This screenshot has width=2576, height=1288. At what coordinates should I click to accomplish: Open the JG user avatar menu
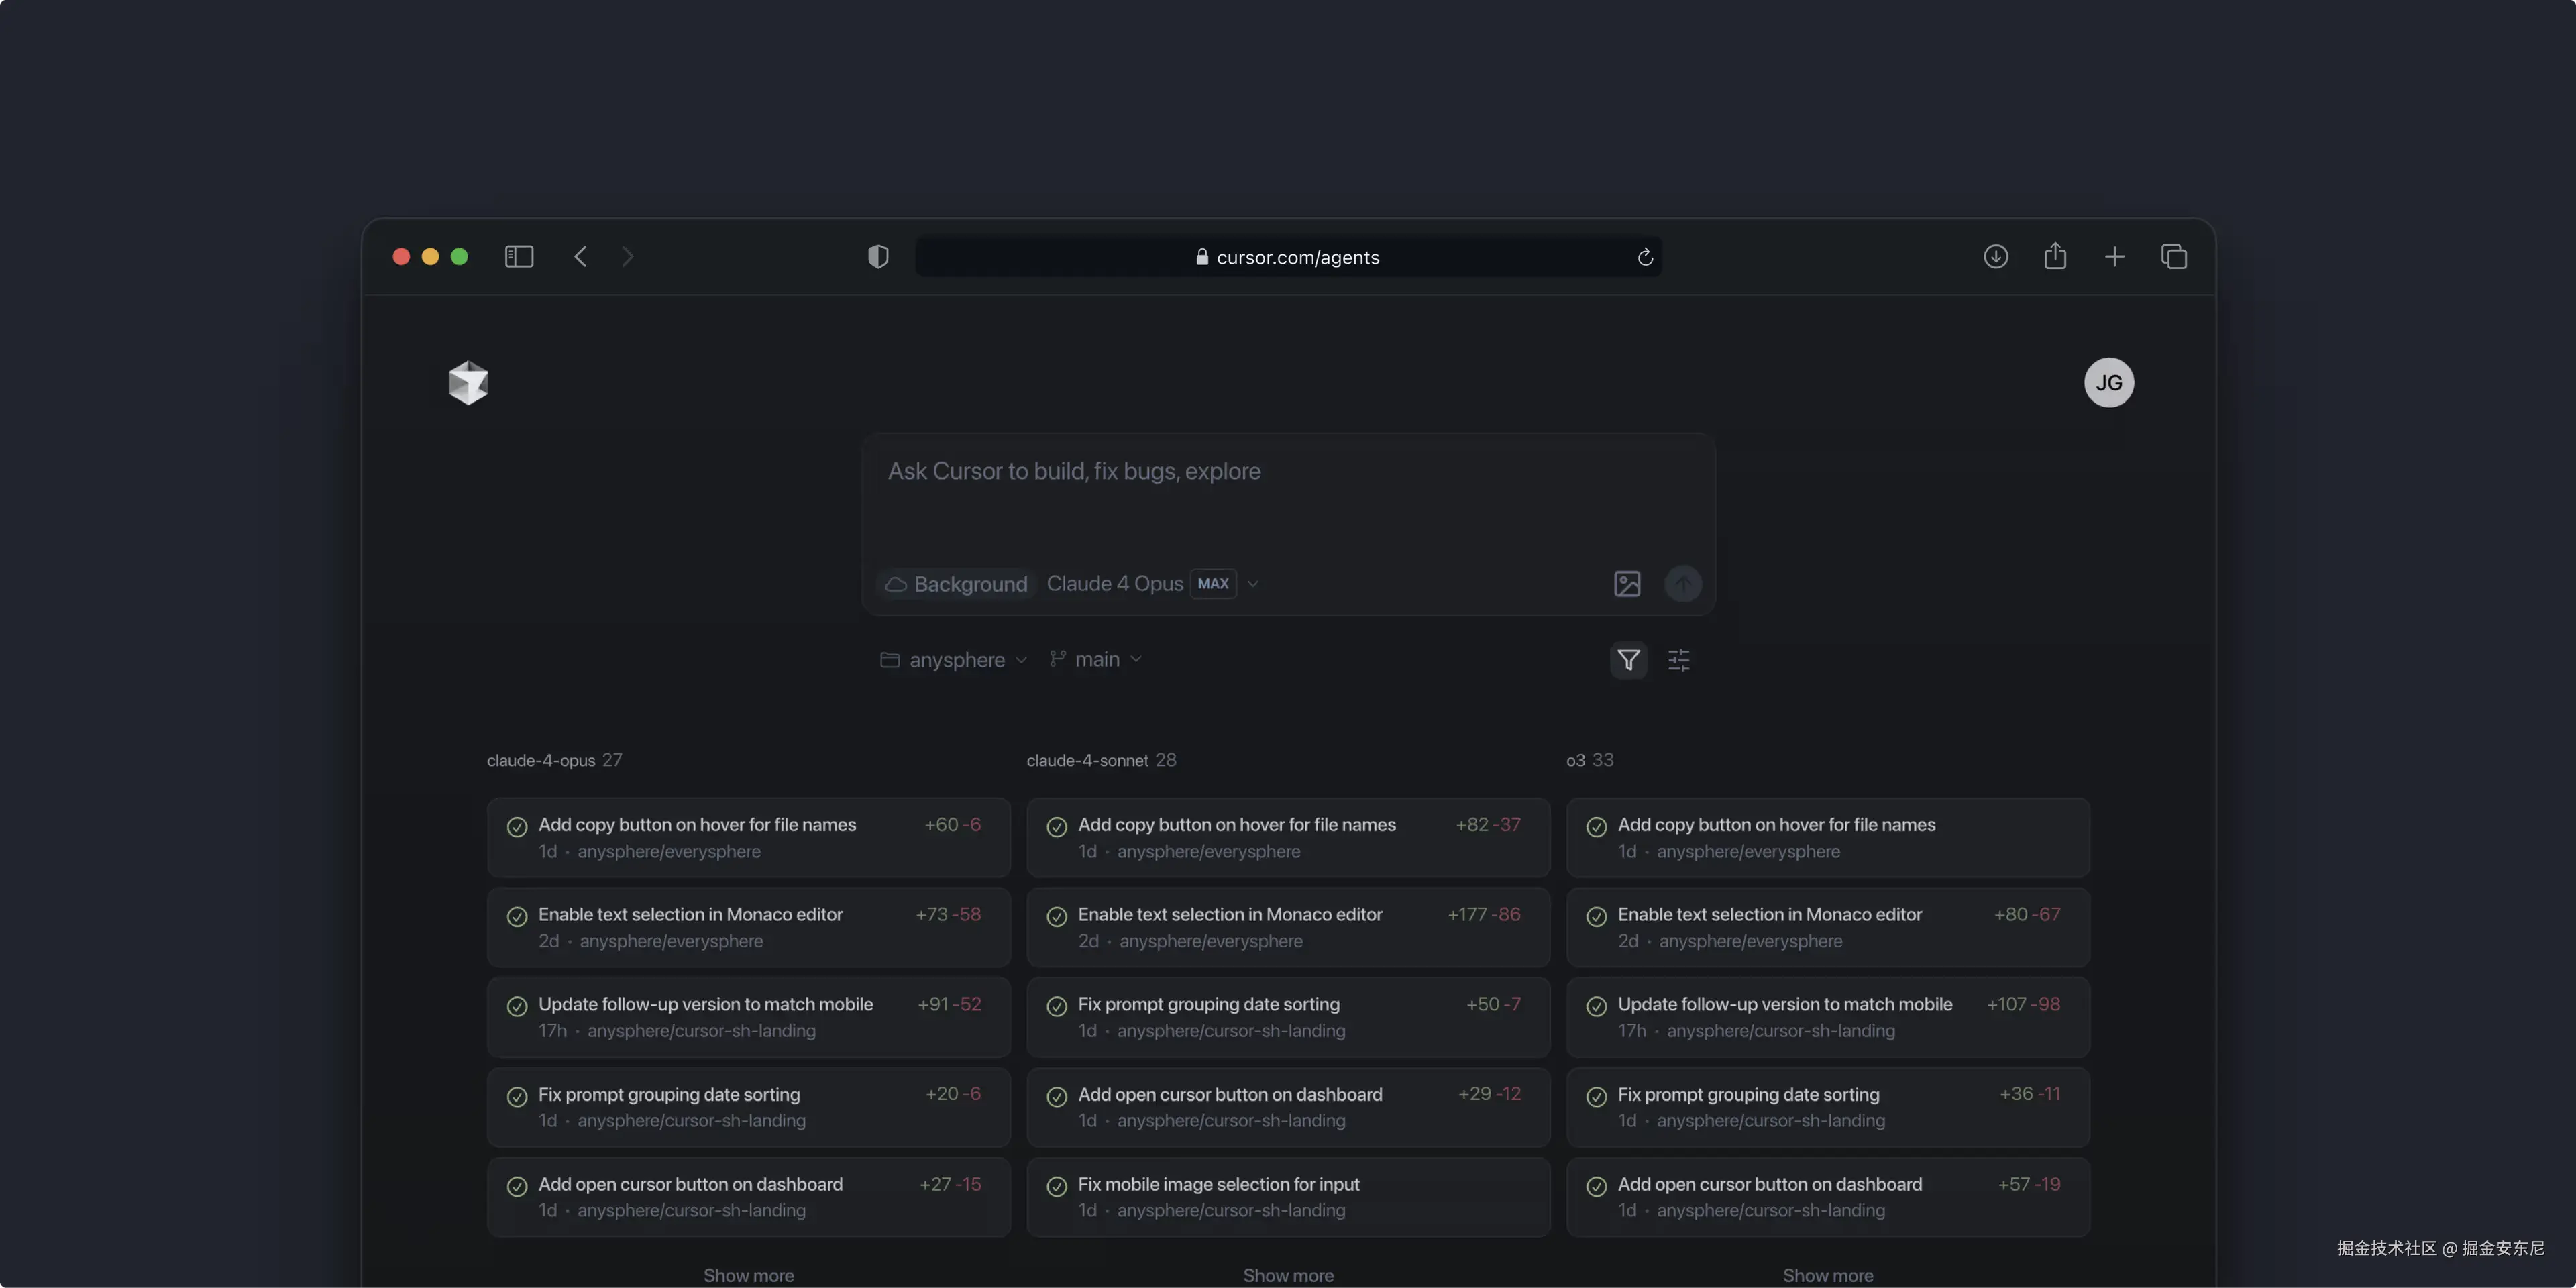(2108, 383)
